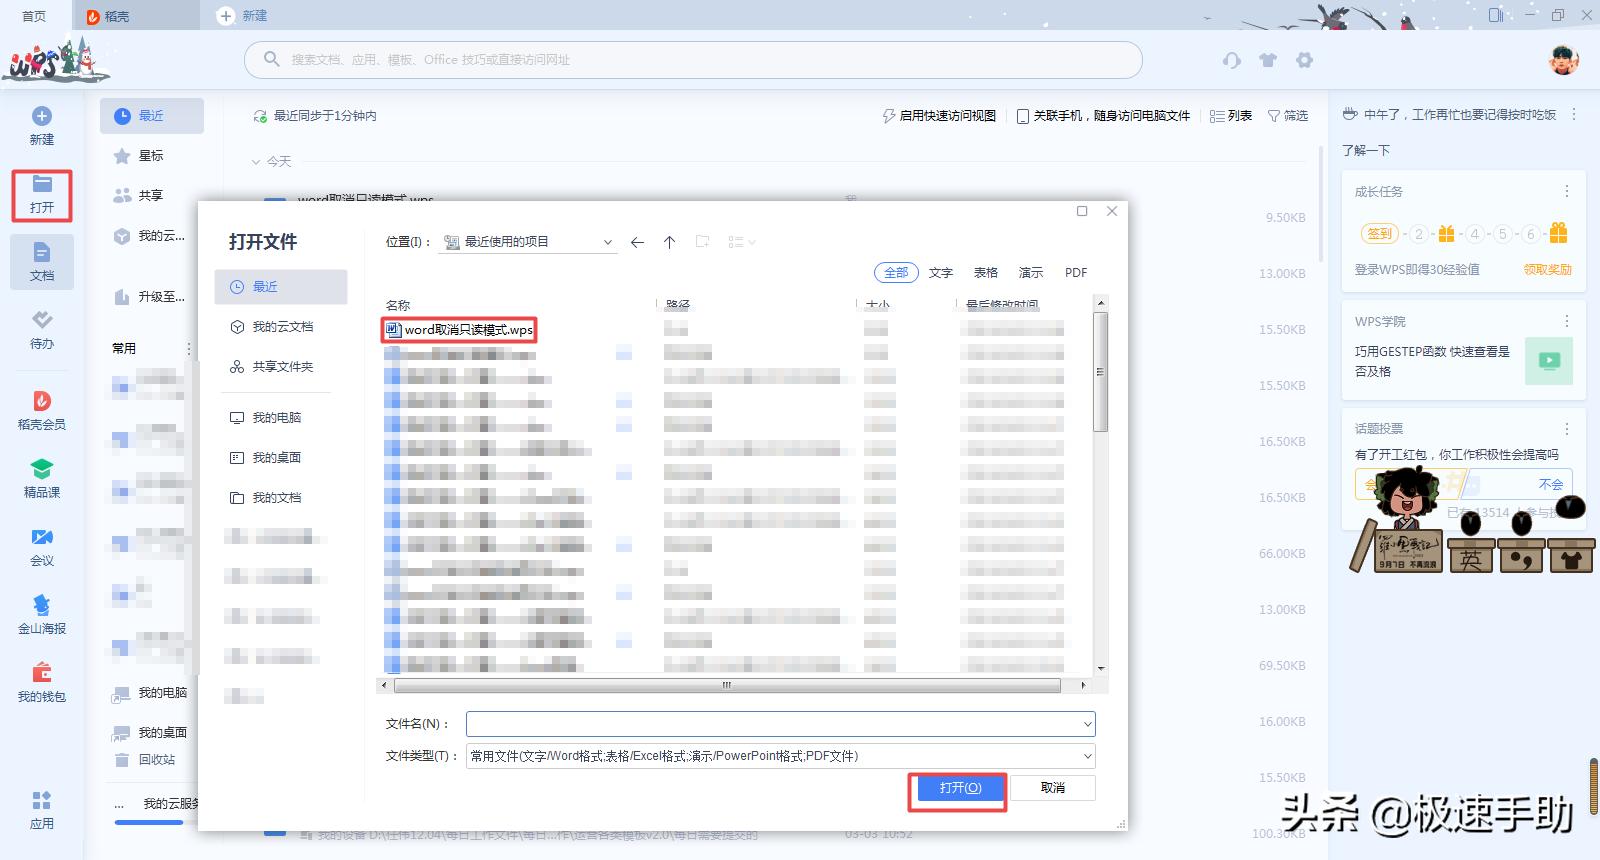Switch to 首页 tab at top
Image resolution: width=1600 pixels, height=860 pixels.
pos(34,16)
